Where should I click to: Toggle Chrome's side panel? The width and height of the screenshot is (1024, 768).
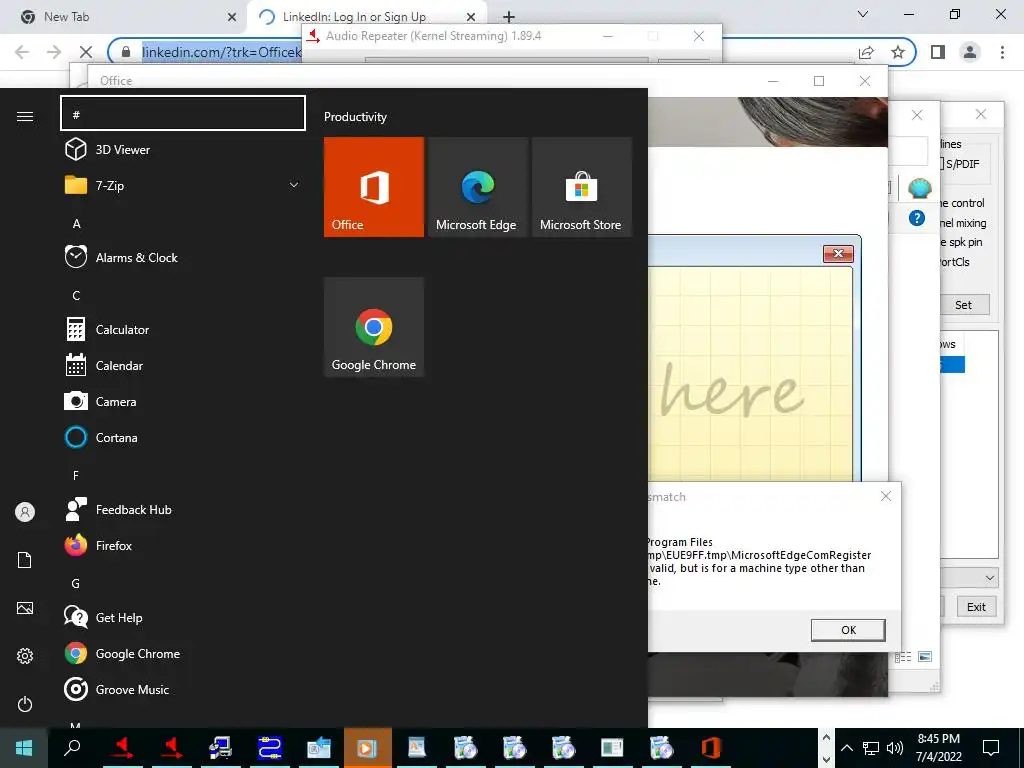pyautogui.click(x=938, y=52)
